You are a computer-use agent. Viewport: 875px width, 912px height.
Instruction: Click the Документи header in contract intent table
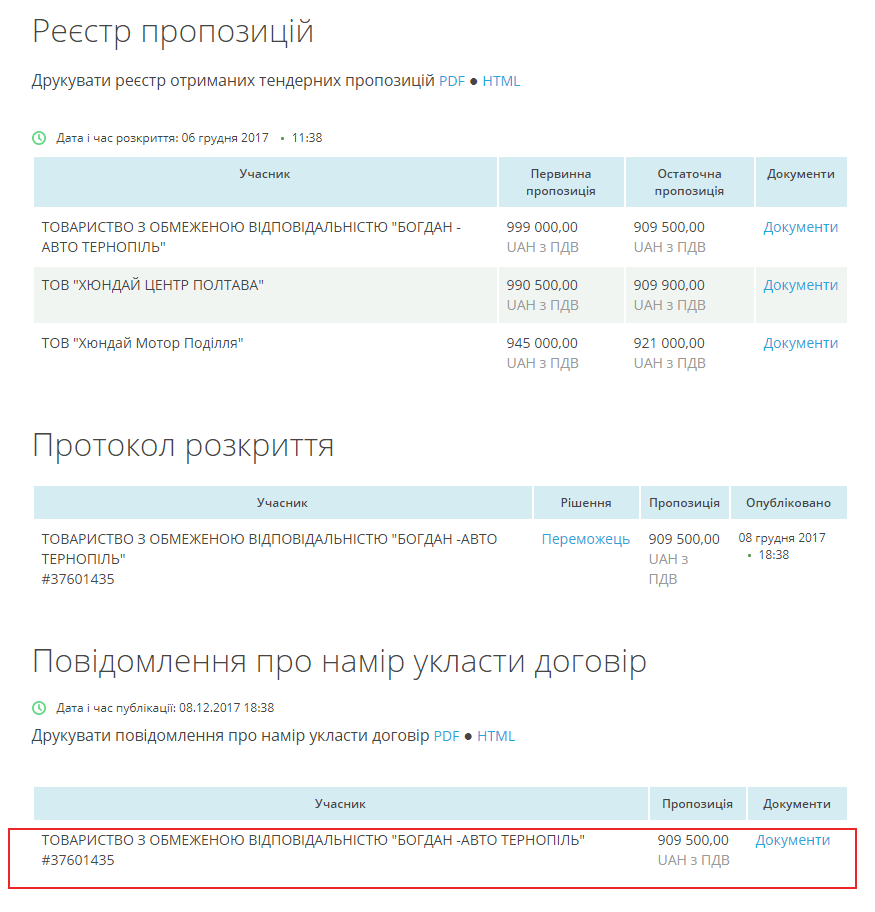[x=796, y=804]
